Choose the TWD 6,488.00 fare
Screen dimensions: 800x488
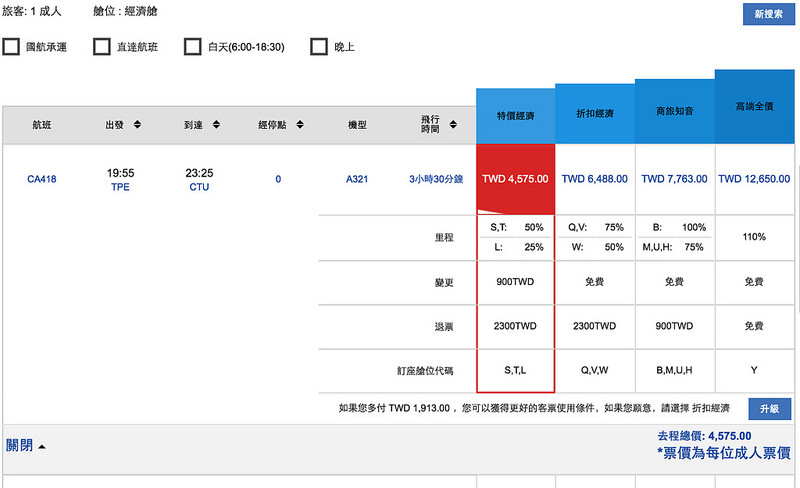click(x=595, y=179)
